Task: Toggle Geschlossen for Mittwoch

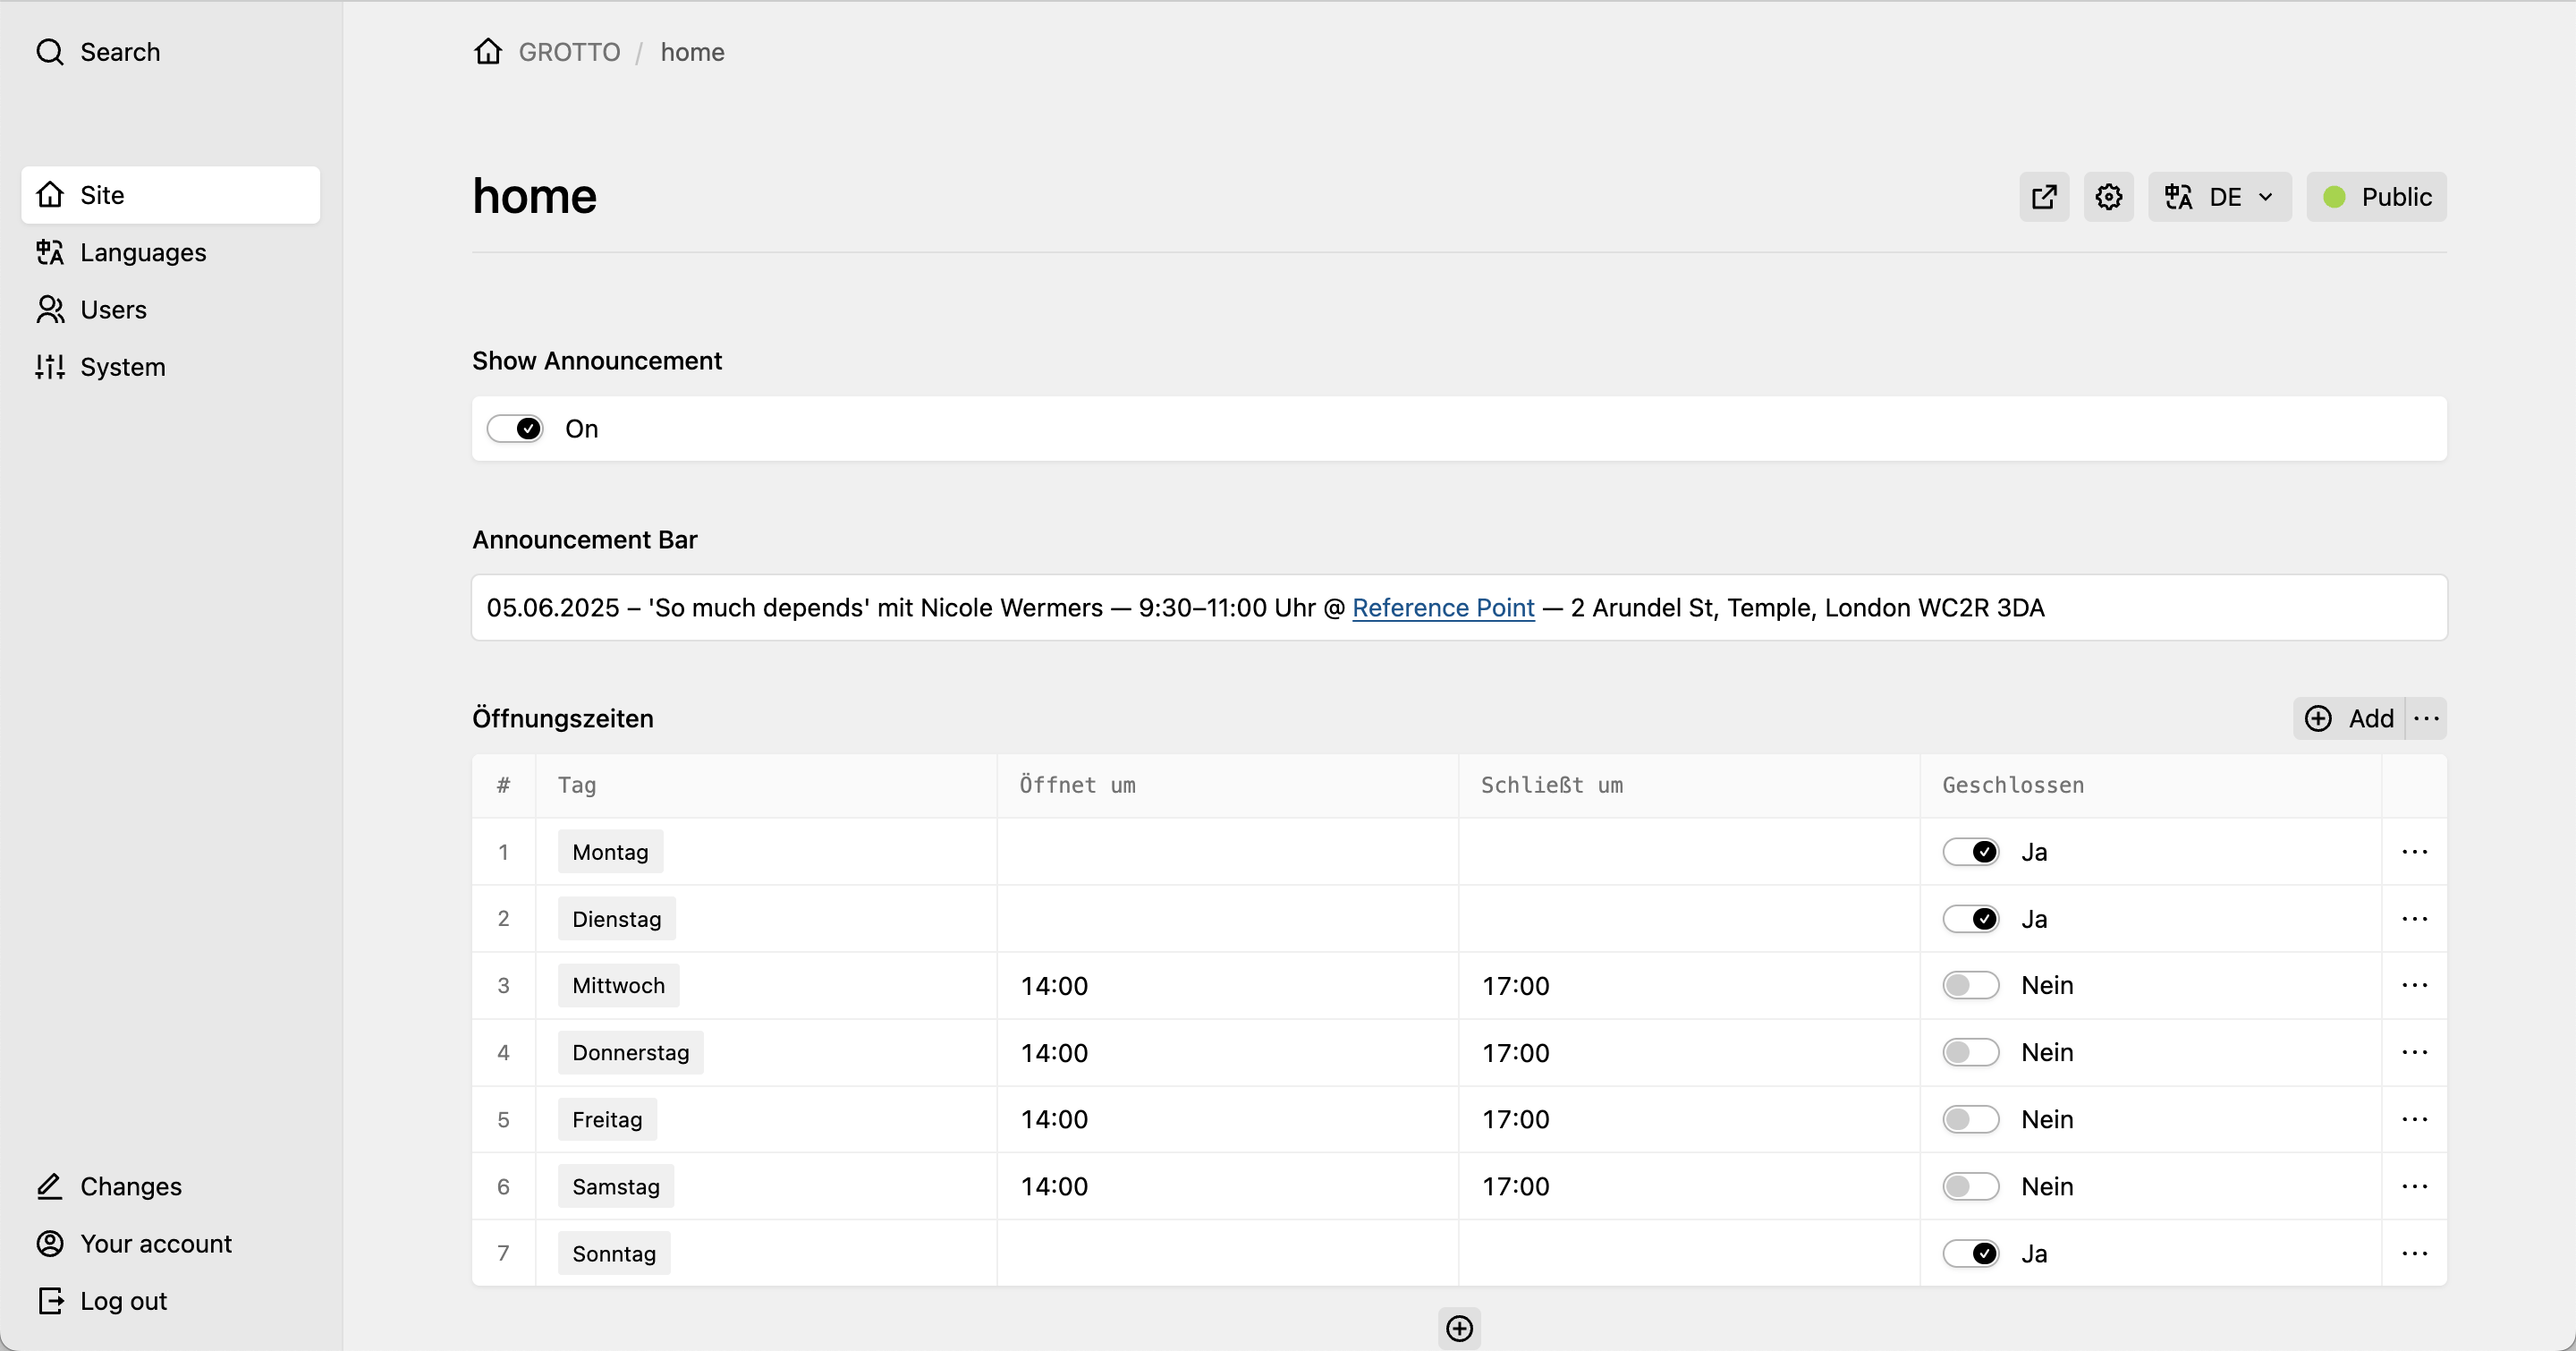Action: [x=1971, y=986]
